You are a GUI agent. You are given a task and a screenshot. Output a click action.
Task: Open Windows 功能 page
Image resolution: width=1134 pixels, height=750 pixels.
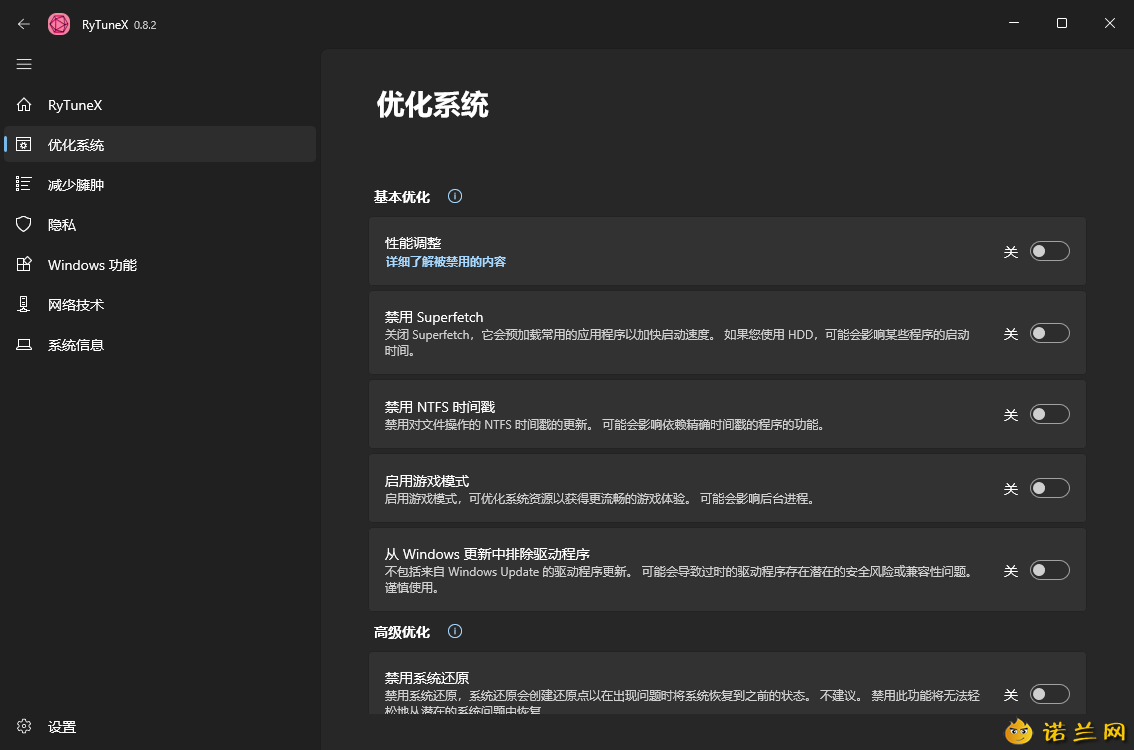pos(160,265)
